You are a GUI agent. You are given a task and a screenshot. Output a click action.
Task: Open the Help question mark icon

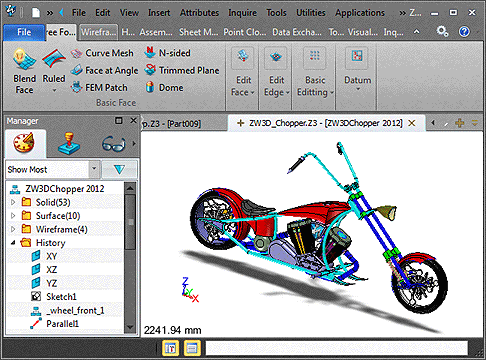click(x=464, y=32)
